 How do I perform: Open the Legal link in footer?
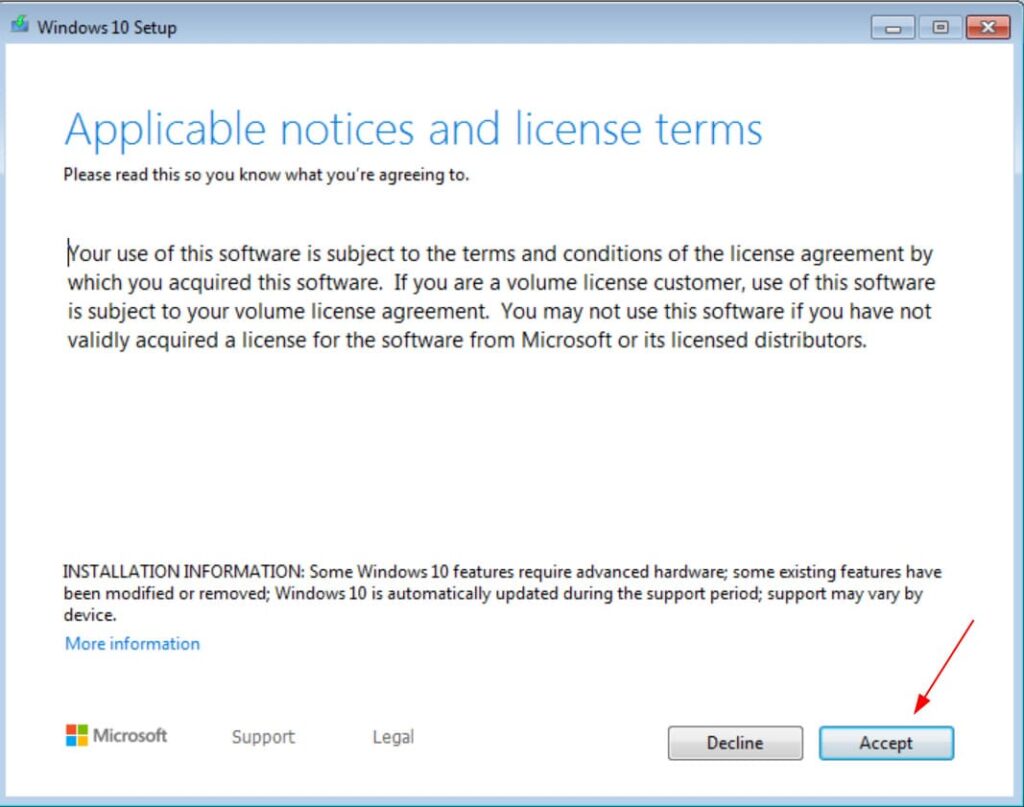click(393, 737)
